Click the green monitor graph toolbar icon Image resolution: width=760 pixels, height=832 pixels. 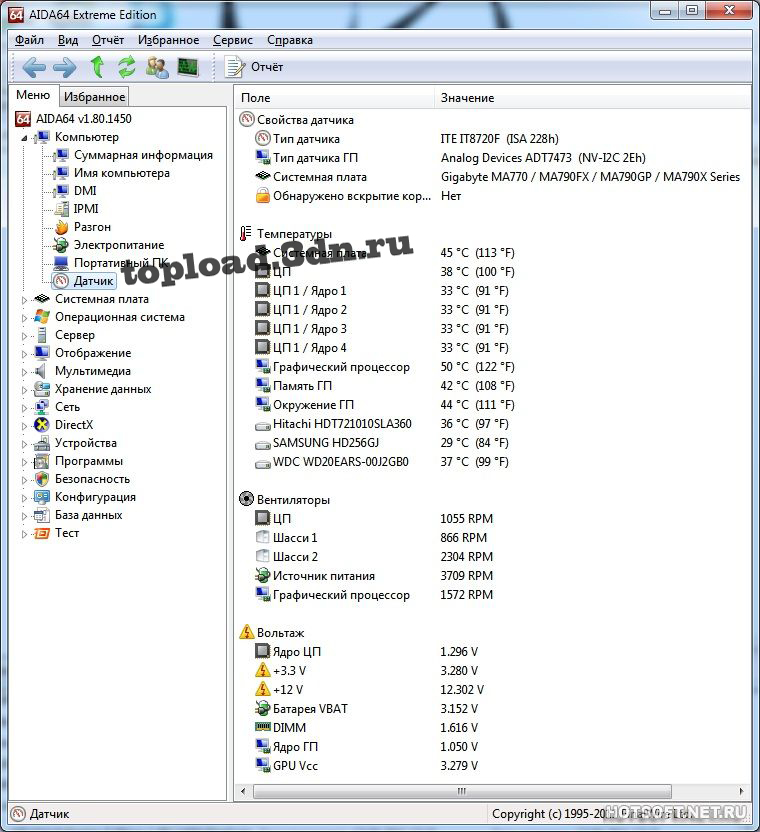click(187, 67)
